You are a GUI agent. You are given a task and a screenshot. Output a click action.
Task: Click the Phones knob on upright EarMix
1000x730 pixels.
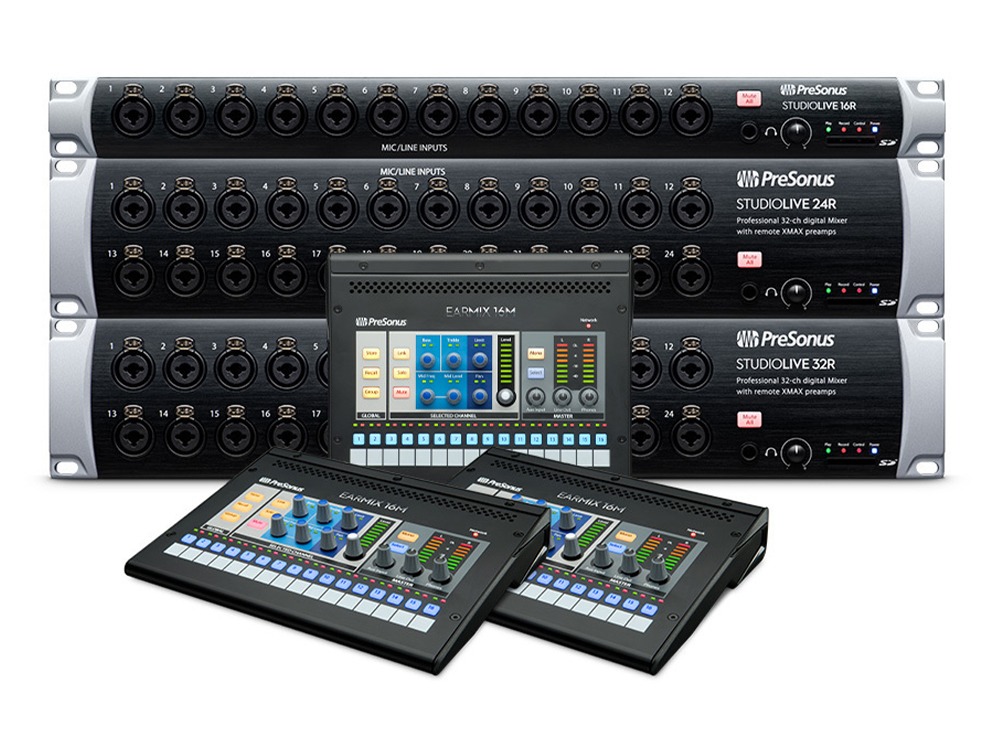(588, 397)
